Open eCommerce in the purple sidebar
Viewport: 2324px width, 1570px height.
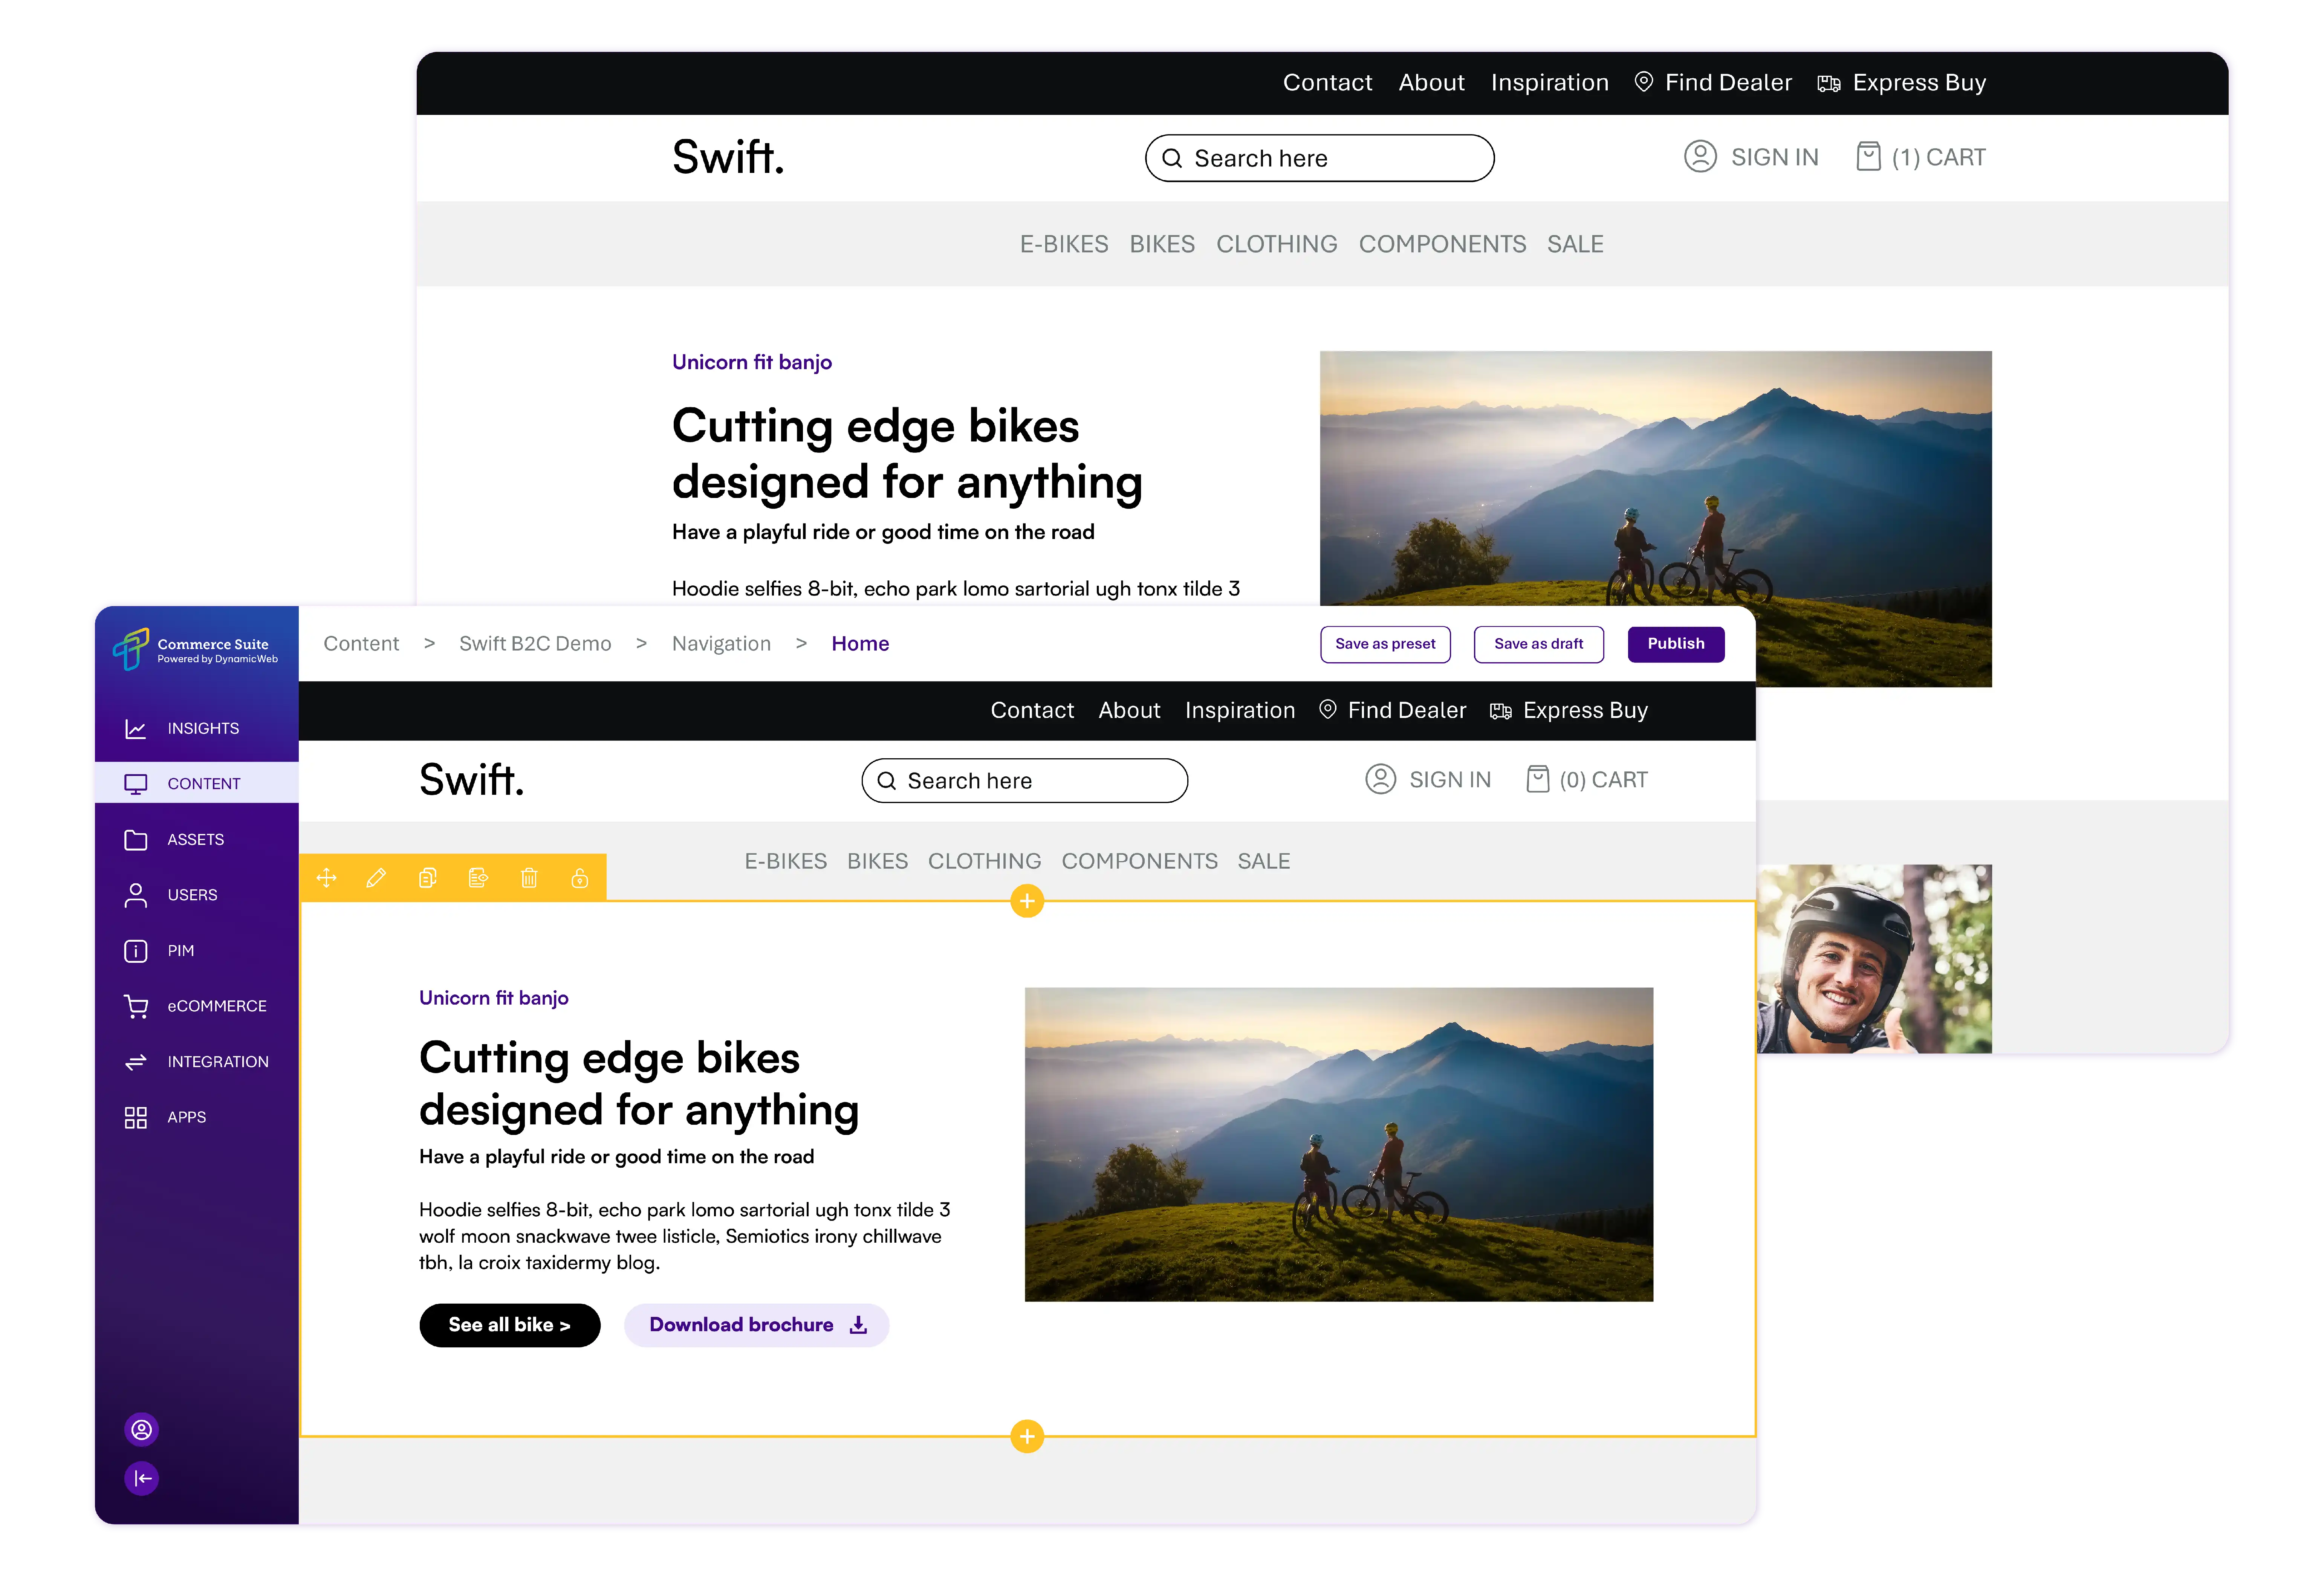[197, 1006]
